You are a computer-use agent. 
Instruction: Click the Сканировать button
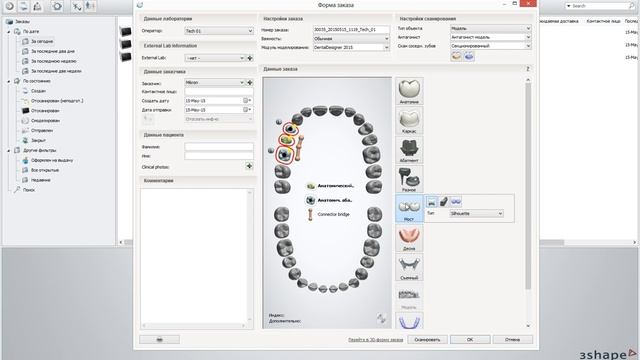(x=427, y=340)
